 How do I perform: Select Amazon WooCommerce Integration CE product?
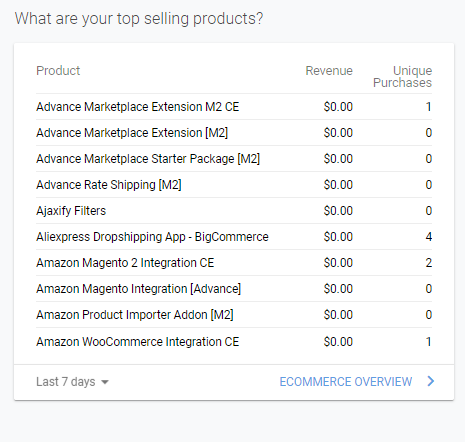click(138, 342)
